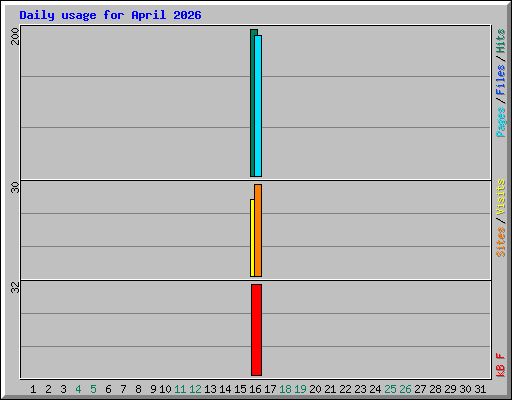Click the cyan Pages bar
The width and height of the screenshot is (512, 400).
tap(258, 106)
